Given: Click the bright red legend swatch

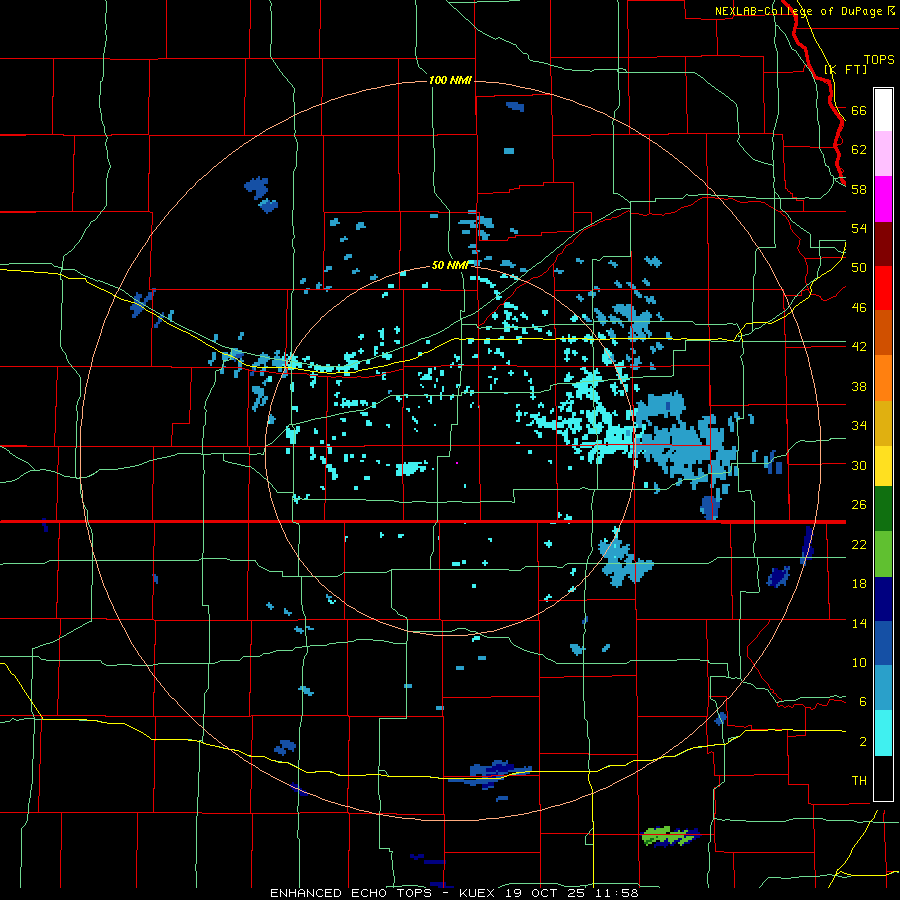Looking at the screenshot, I should click(x=883, y=288).
